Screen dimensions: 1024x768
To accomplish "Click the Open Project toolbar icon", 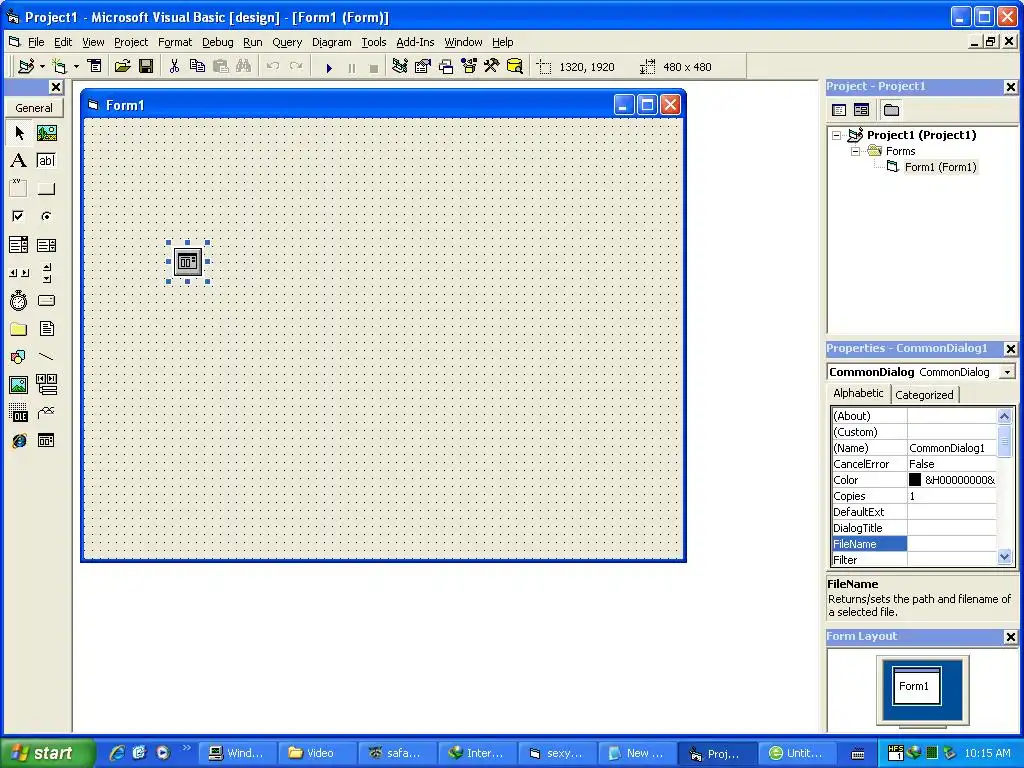I will click(x=122, y=67).
